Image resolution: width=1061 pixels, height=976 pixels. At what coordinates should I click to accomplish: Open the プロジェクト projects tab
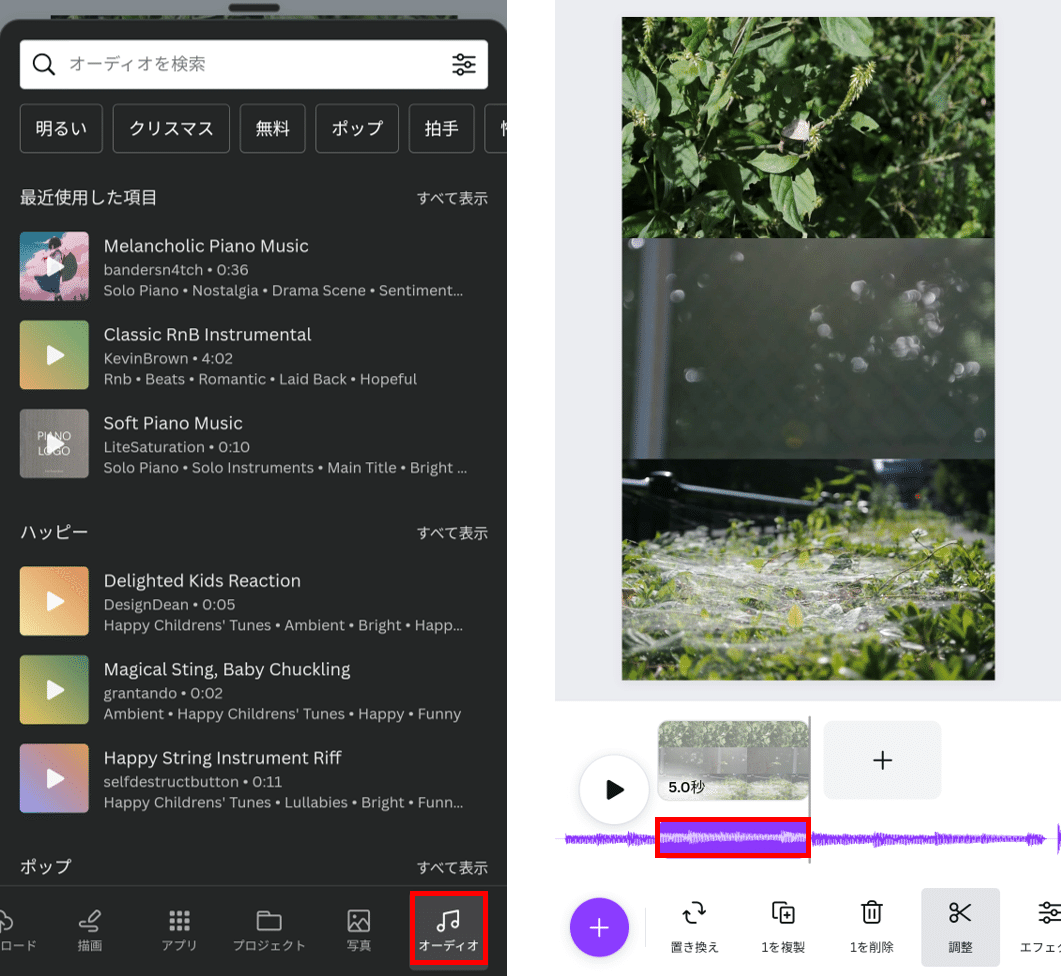pos(269,931)
